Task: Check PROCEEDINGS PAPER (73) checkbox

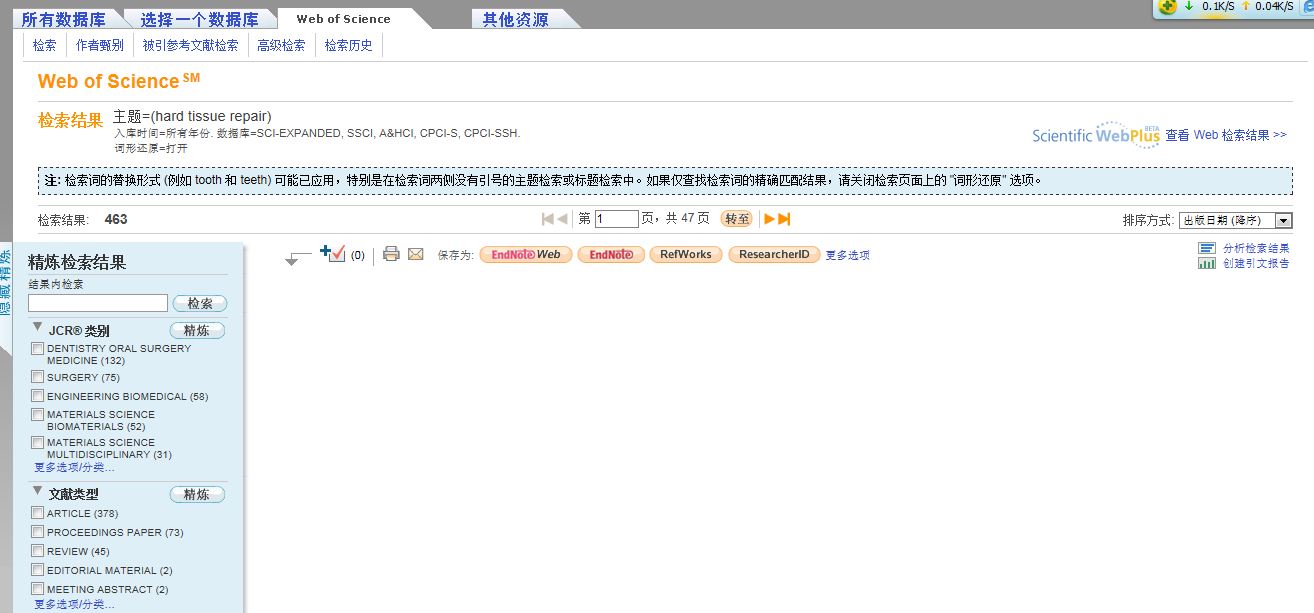Action: [x=37, y=532]
